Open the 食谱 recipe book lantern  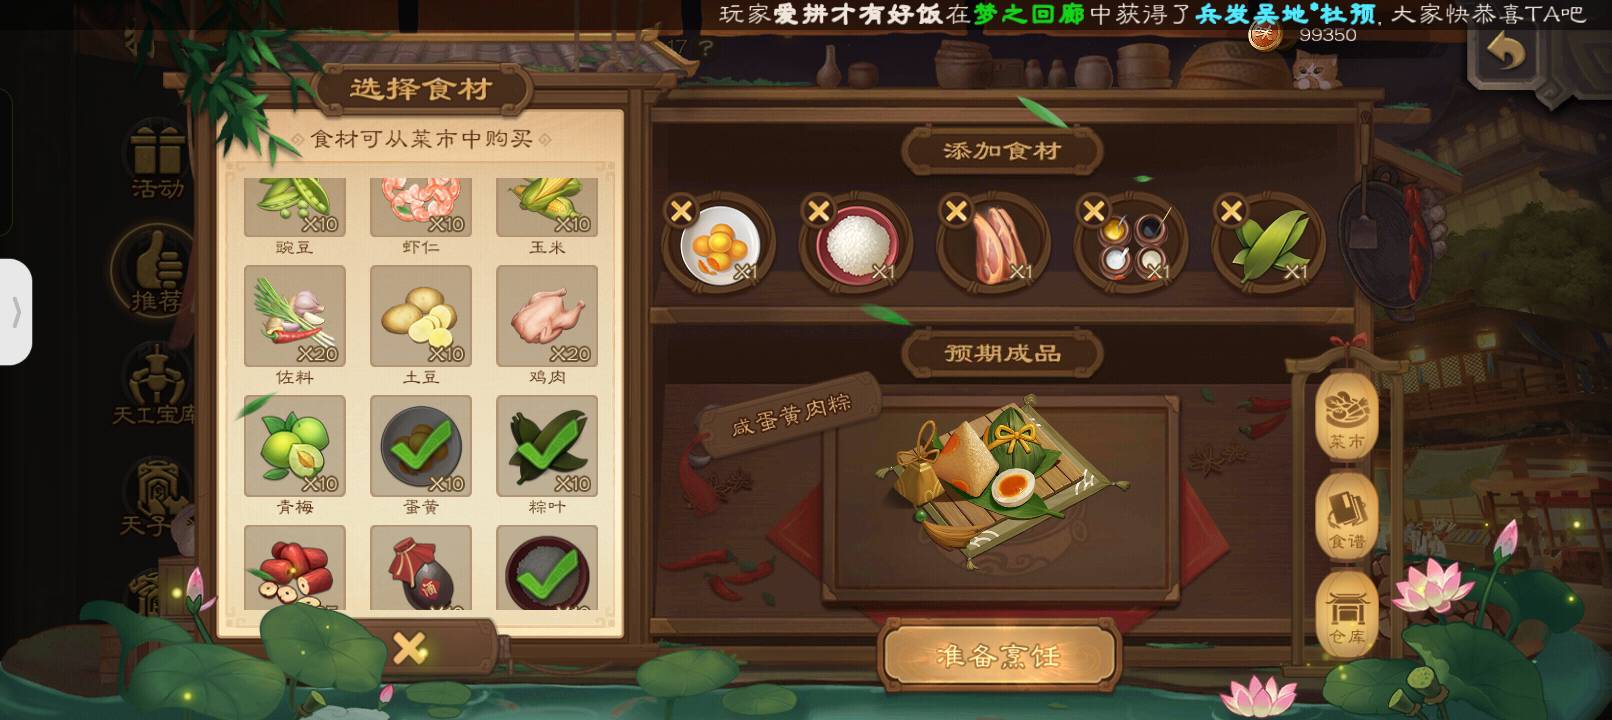click(x=1346, y=515)
